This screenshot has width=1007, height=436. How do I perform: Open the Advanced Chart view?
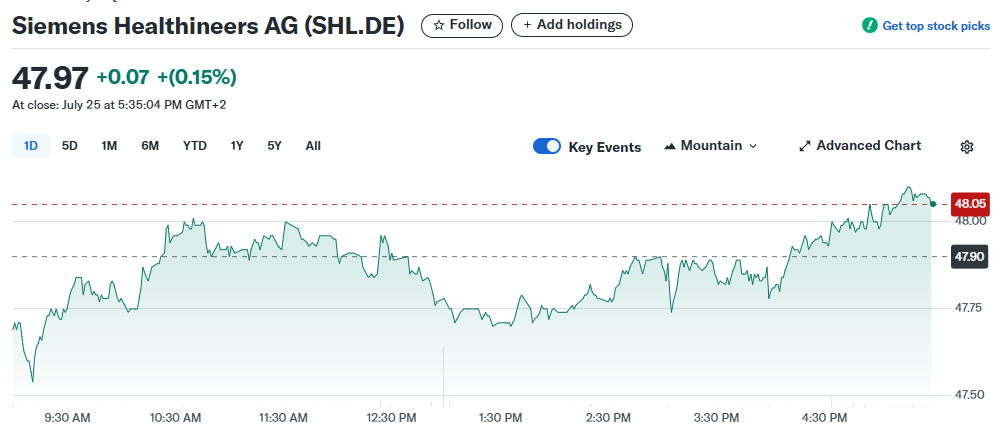pos(860,146)
